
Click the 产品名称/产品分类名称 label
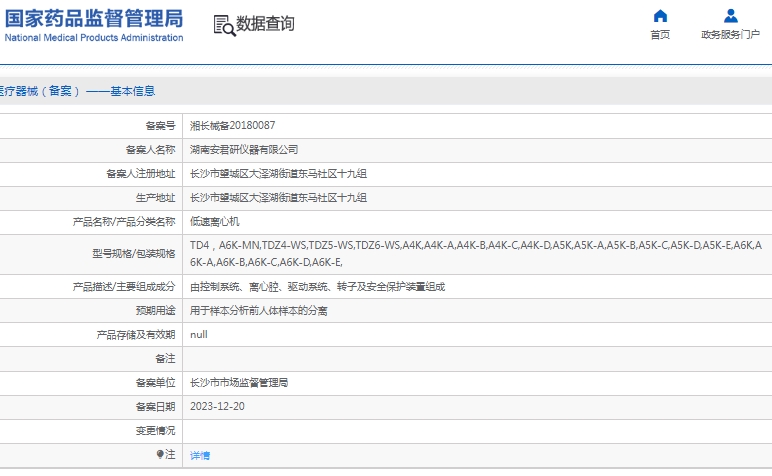click(124, 222)
